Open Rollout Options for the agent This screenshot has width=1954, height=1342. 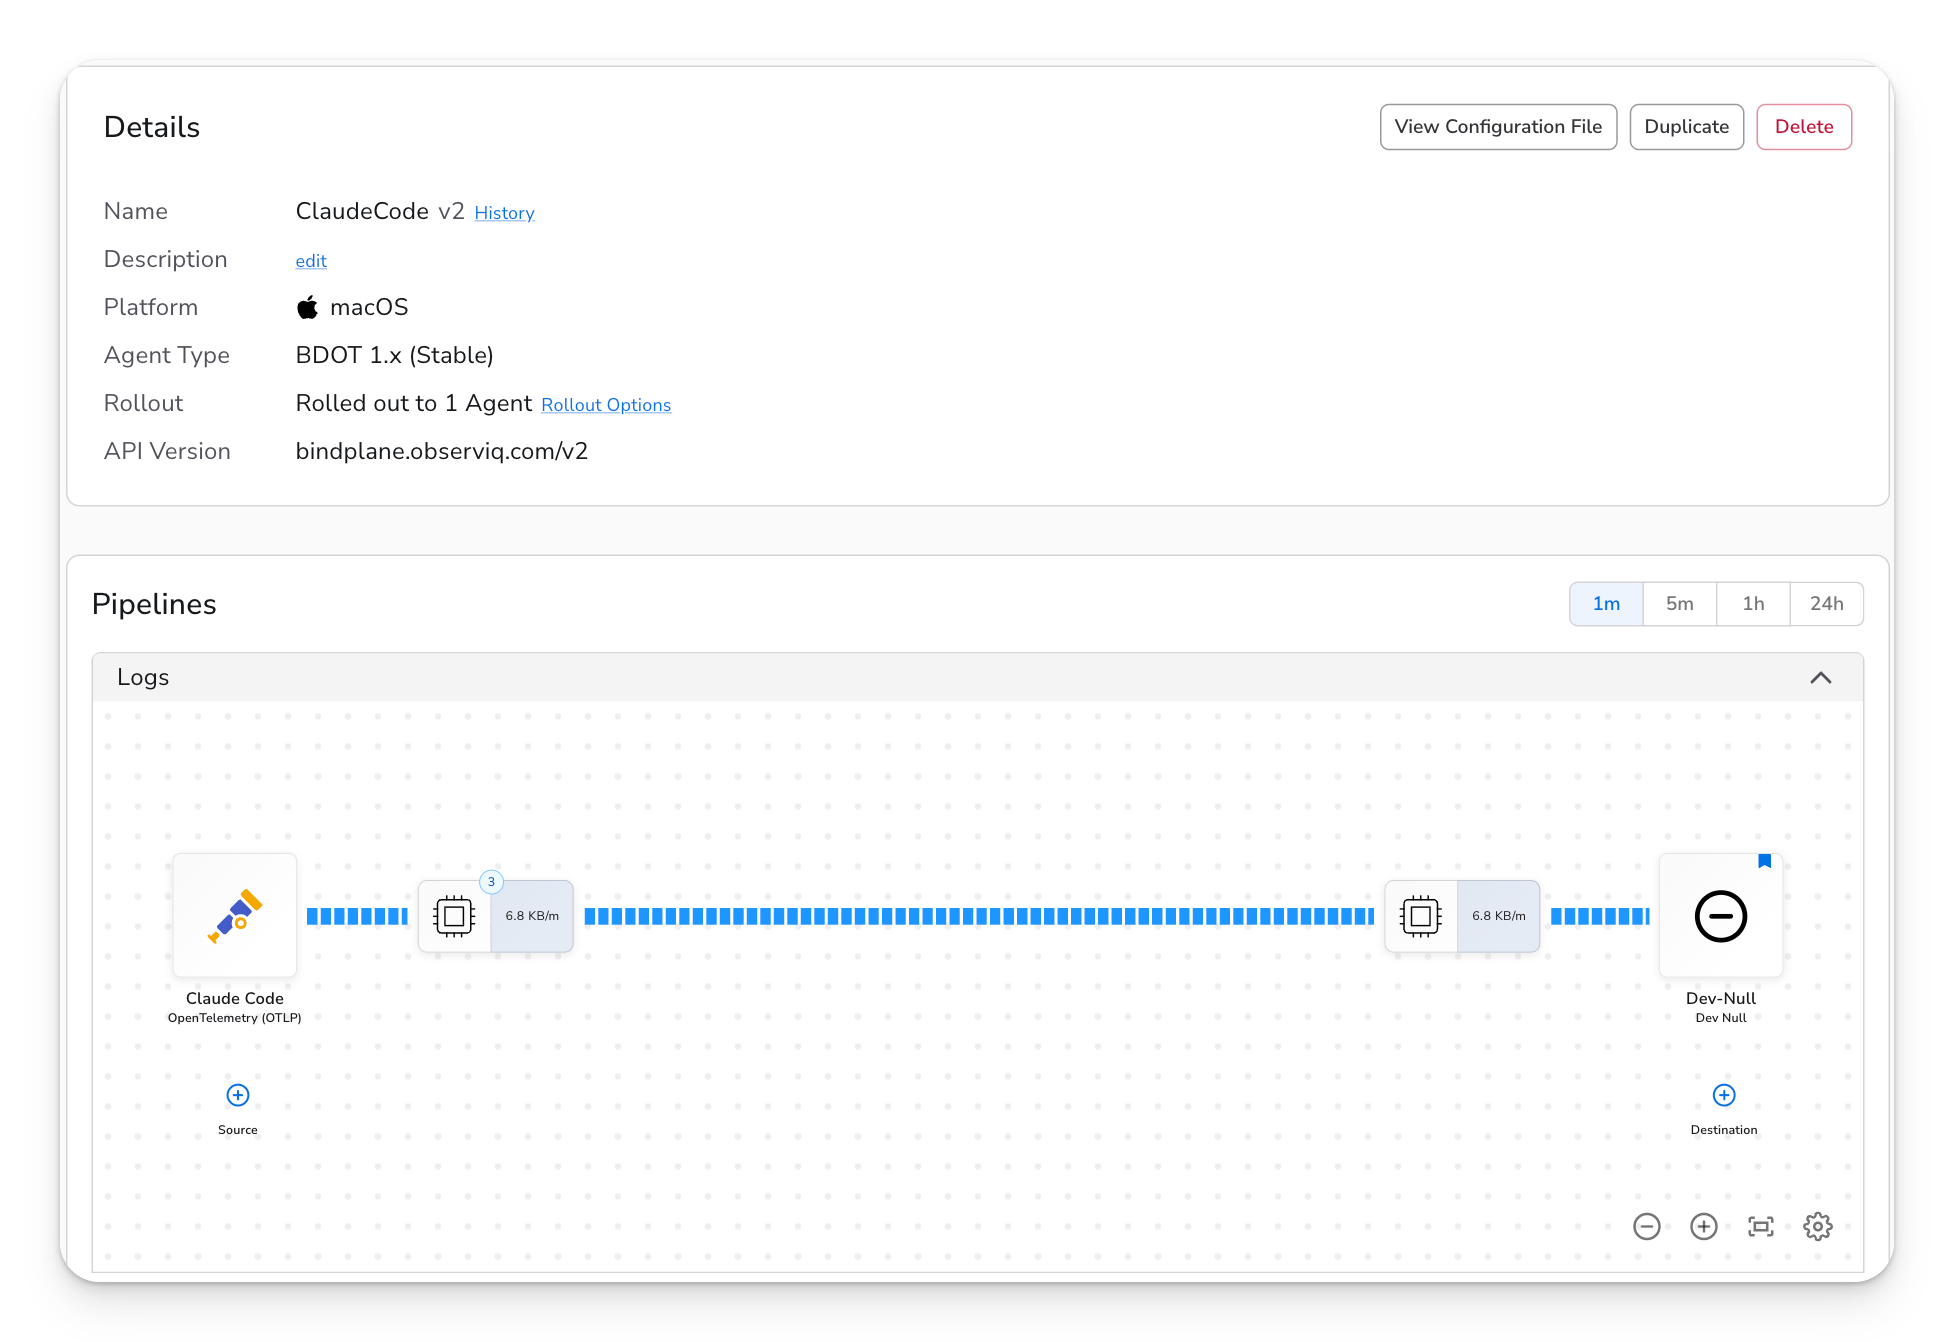click(605, 404)
